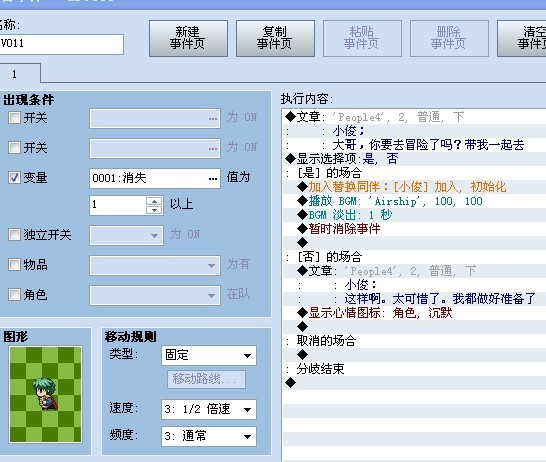Select the [否] 的场合 branch line
This screenshot has height=462, width=546.
pyautogui.click(x=414, y=257)
